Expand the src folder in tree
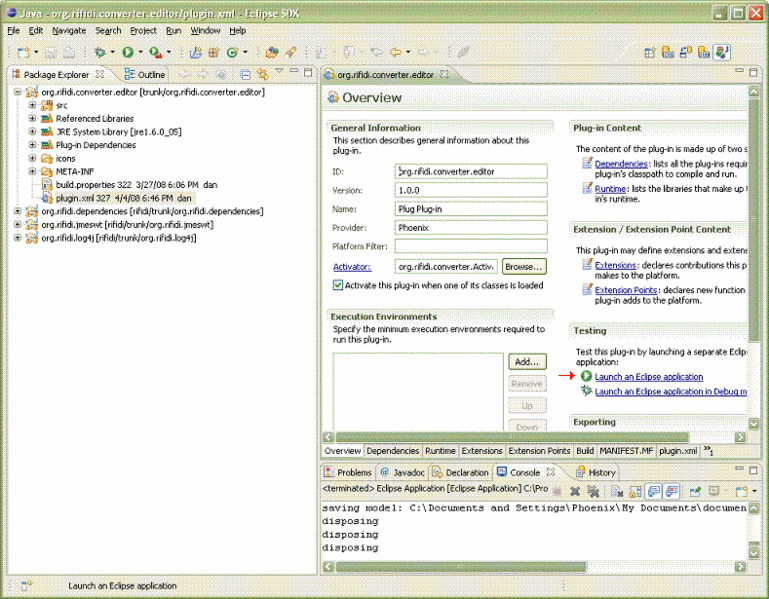The height and width of the screenshot is (599, 769). tap(33, 105)
